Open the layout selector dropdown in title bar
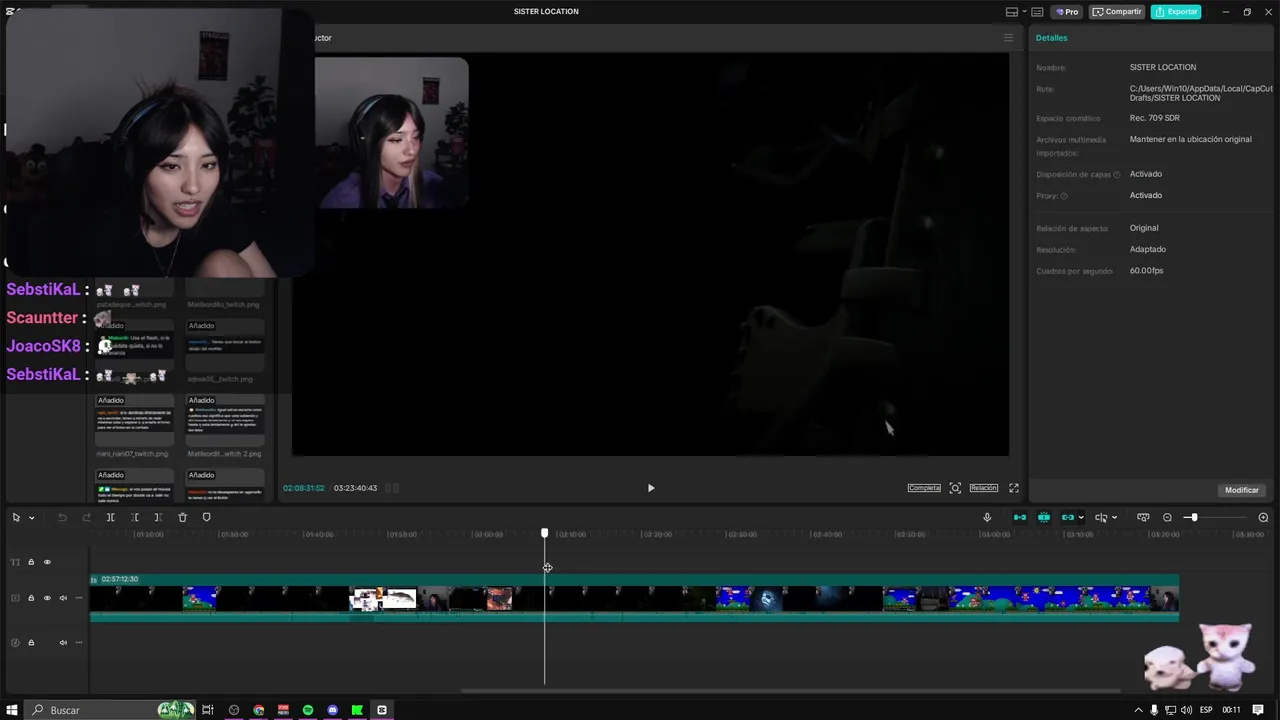This screenshot has width=1280, height=720. point(1015,12)
